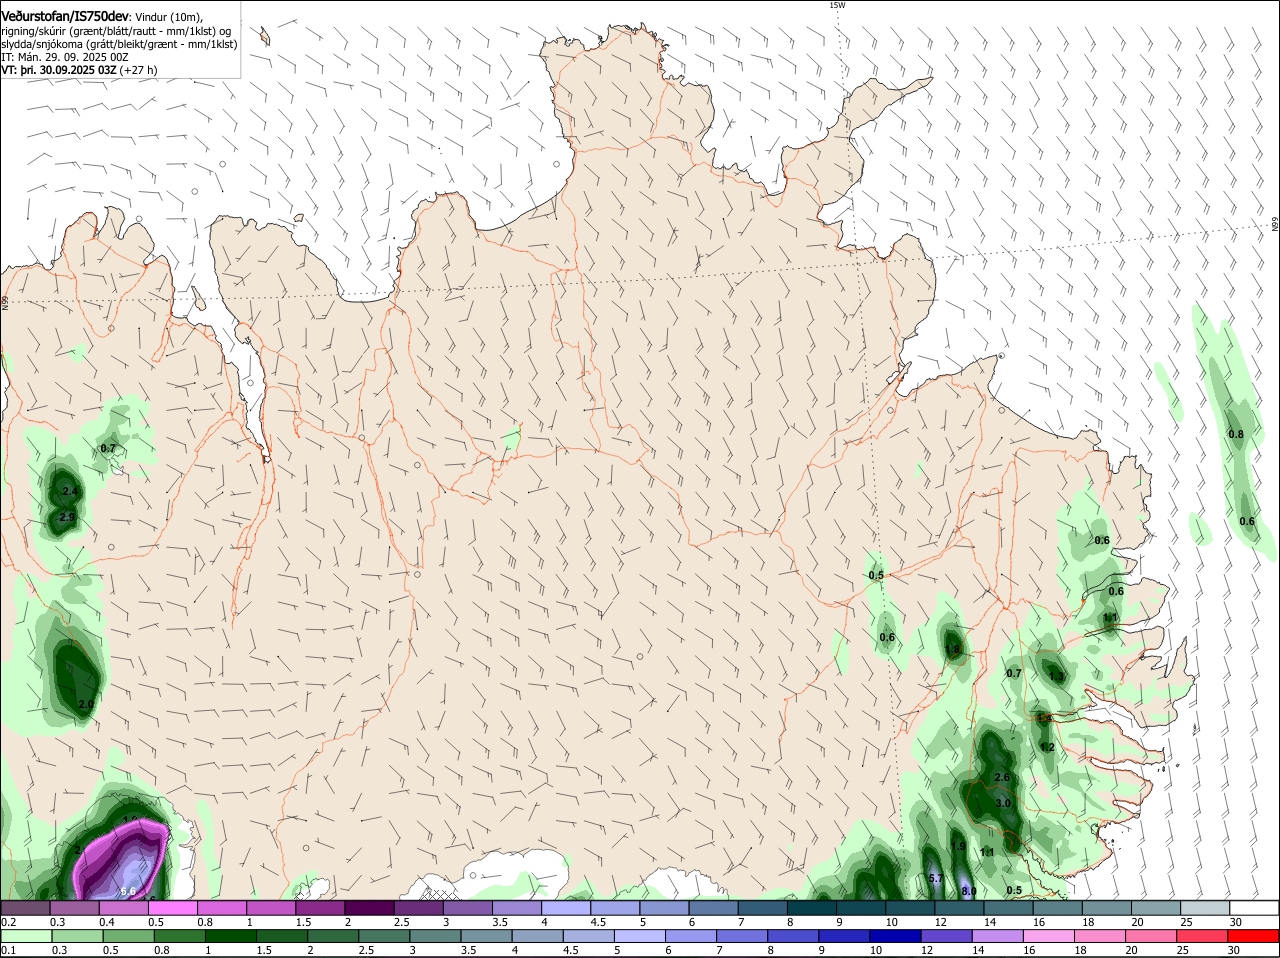Image resolution: width=1280 pixels, height=958 pixels.
Task: Click the 2.4 precipitation value on the map
Action: coord(70,492)
